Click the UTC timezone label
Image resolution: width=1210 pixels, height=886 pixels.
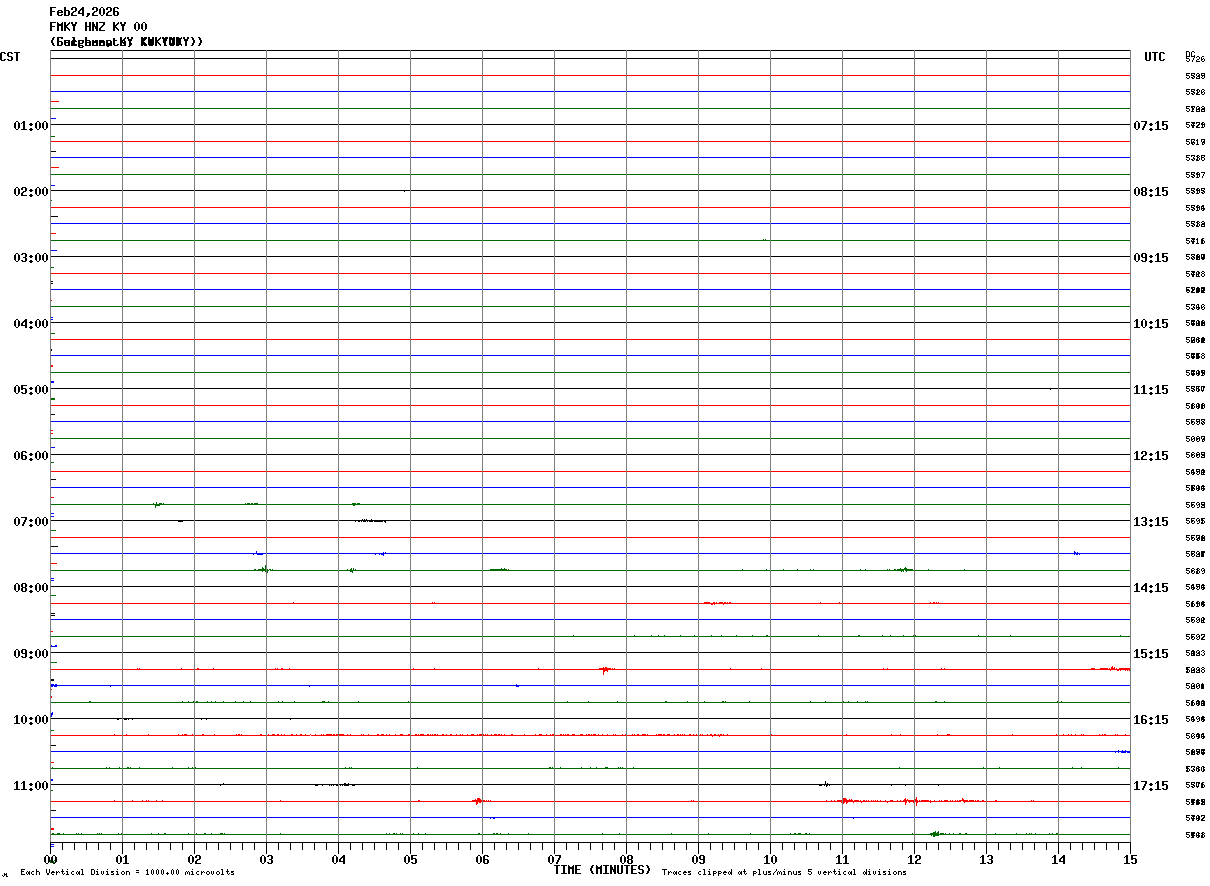pyautogui.click(x=1155, y=57)
